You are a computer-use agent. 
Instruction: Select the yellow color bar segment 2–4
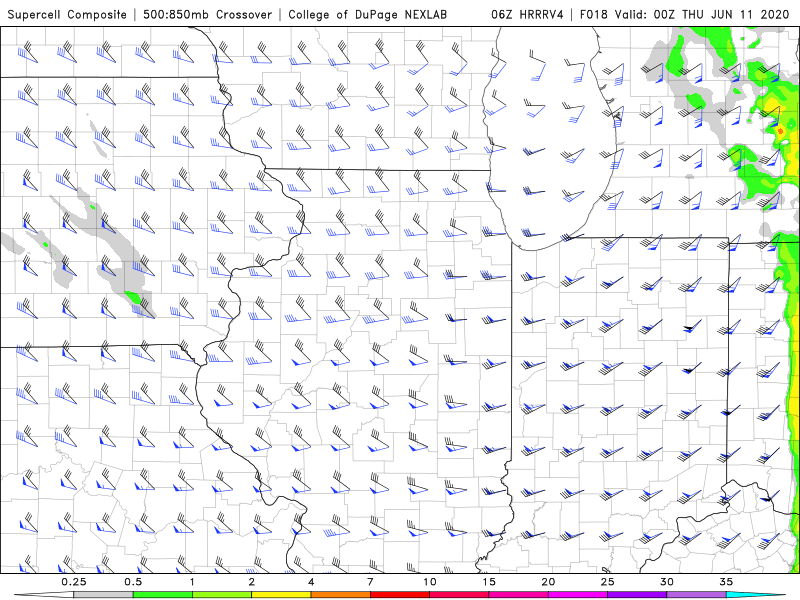point(281,595)
